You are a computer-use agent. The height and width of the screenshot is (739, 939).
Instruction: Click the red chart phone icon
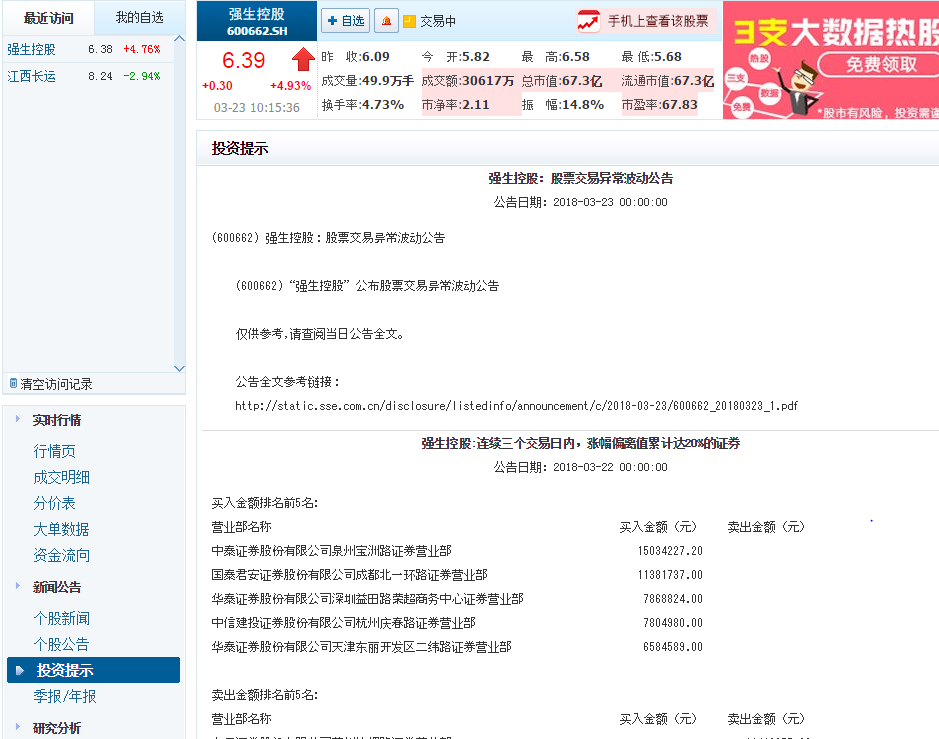[588, 22]
